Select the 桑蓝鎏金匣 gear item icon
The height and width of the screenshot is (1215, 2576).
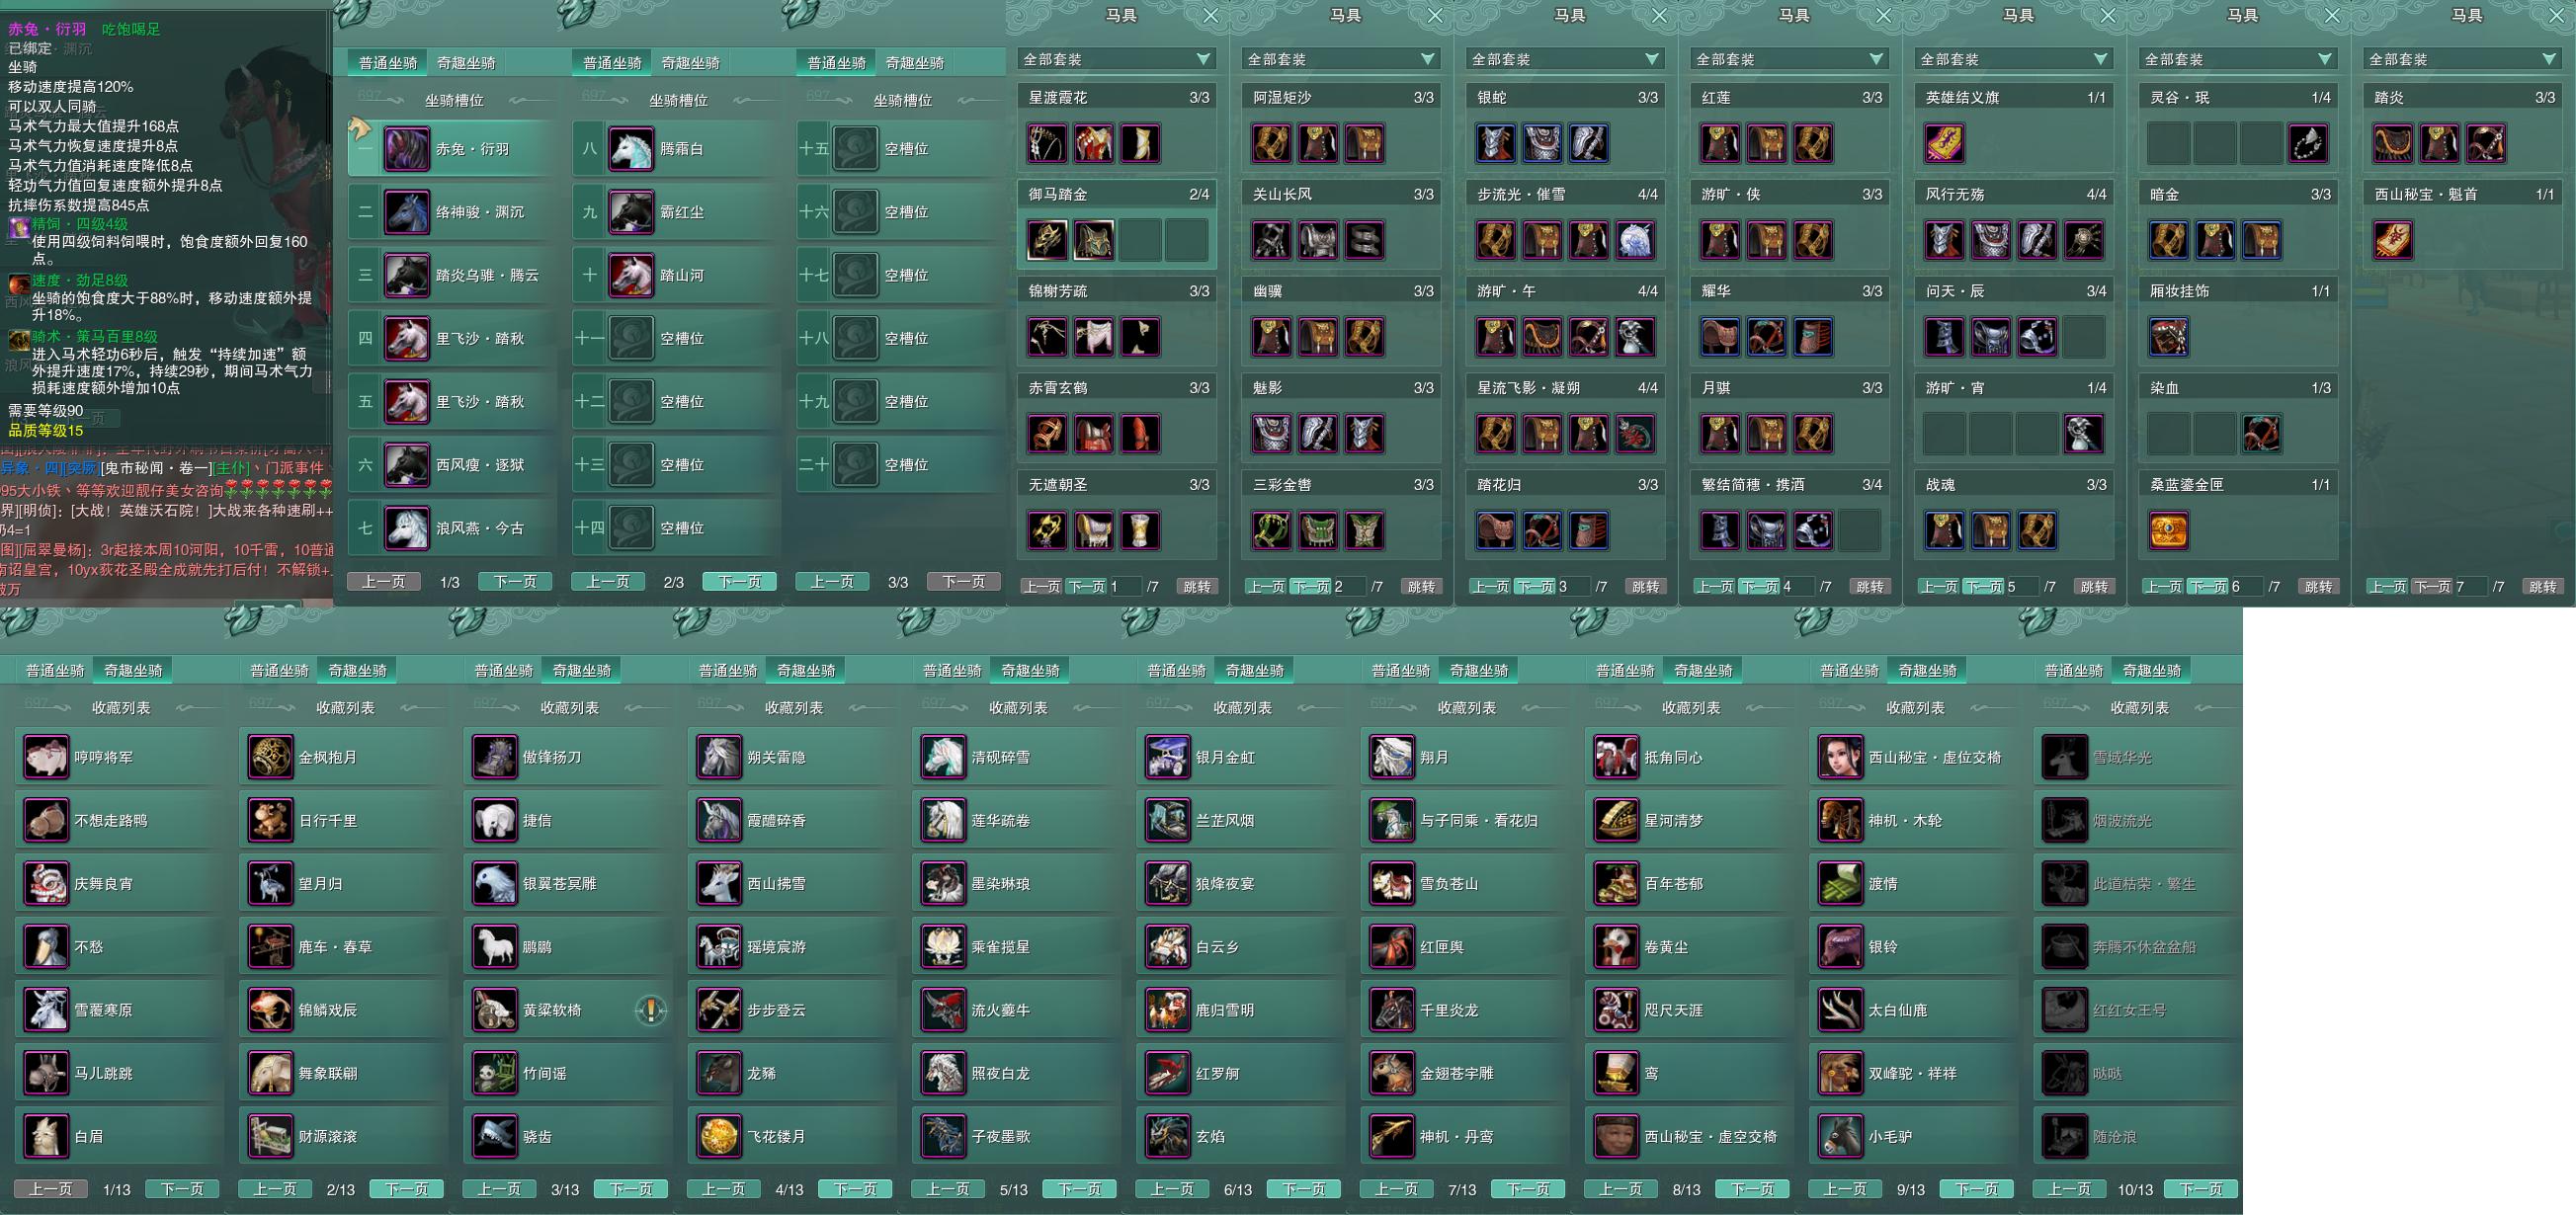pyautogui.click(x=2168, y=531)
